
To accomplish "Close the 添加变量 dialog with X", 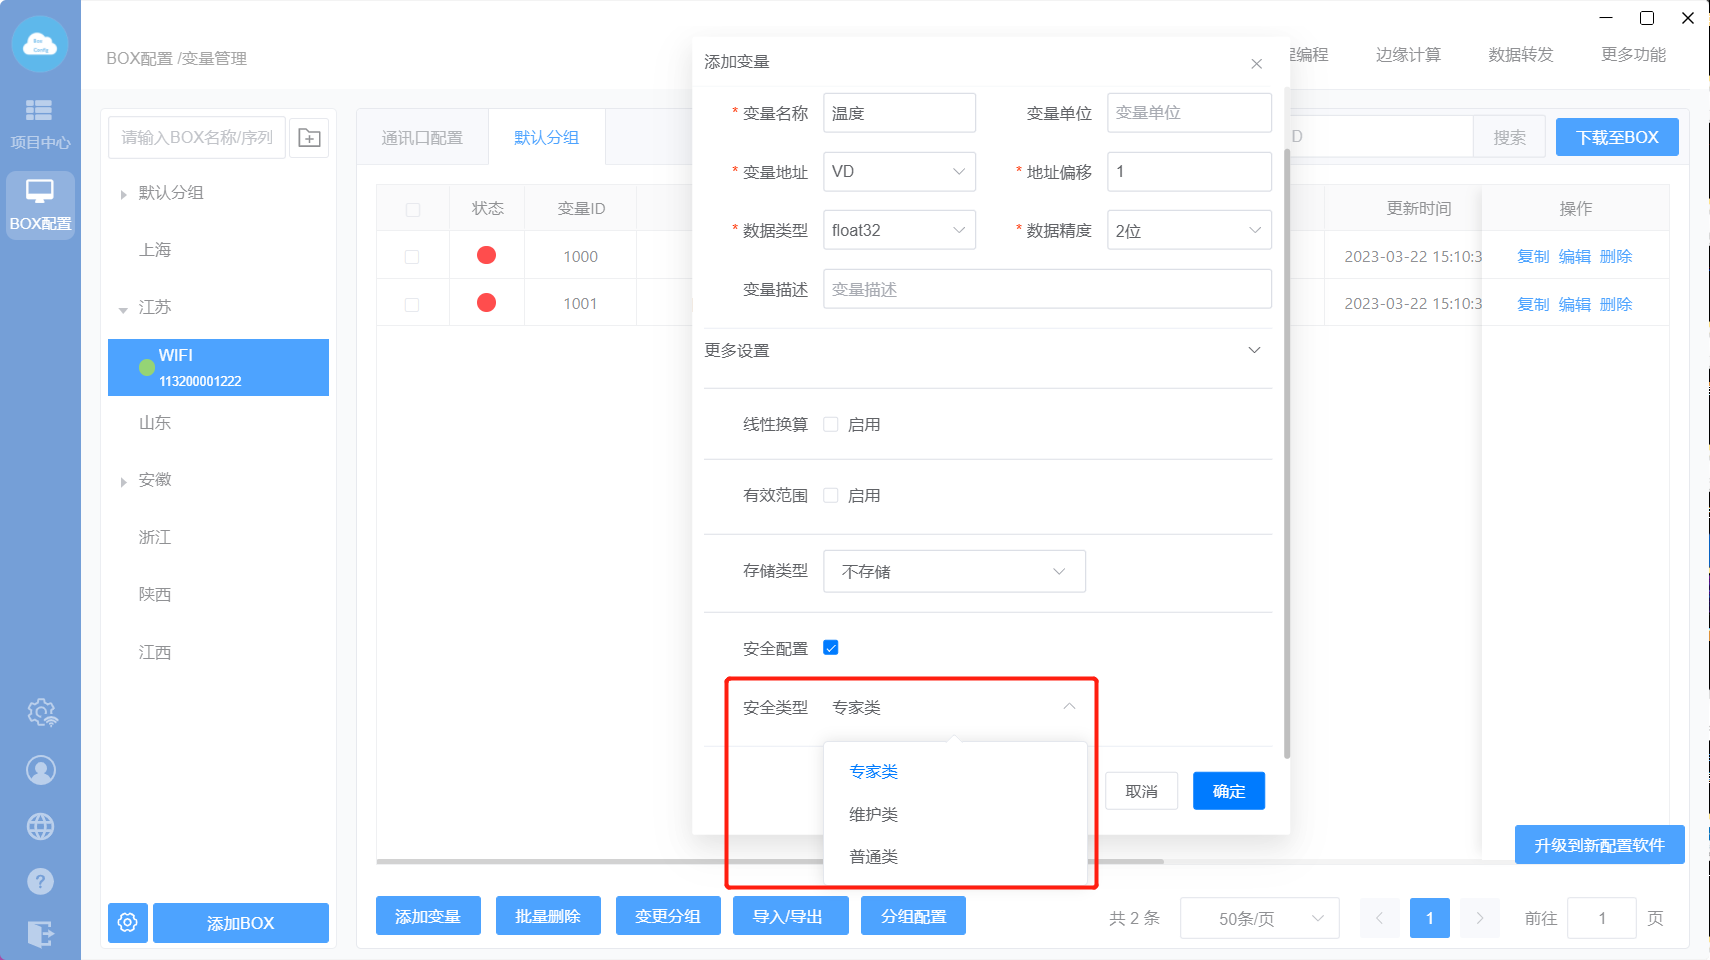I will pyautogui.click(x=1256, y=64).
